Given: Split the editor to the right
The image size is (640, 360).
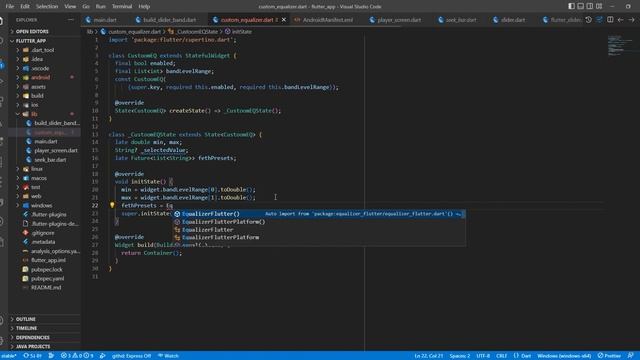Looking at the screenshot, I should 610,20.
